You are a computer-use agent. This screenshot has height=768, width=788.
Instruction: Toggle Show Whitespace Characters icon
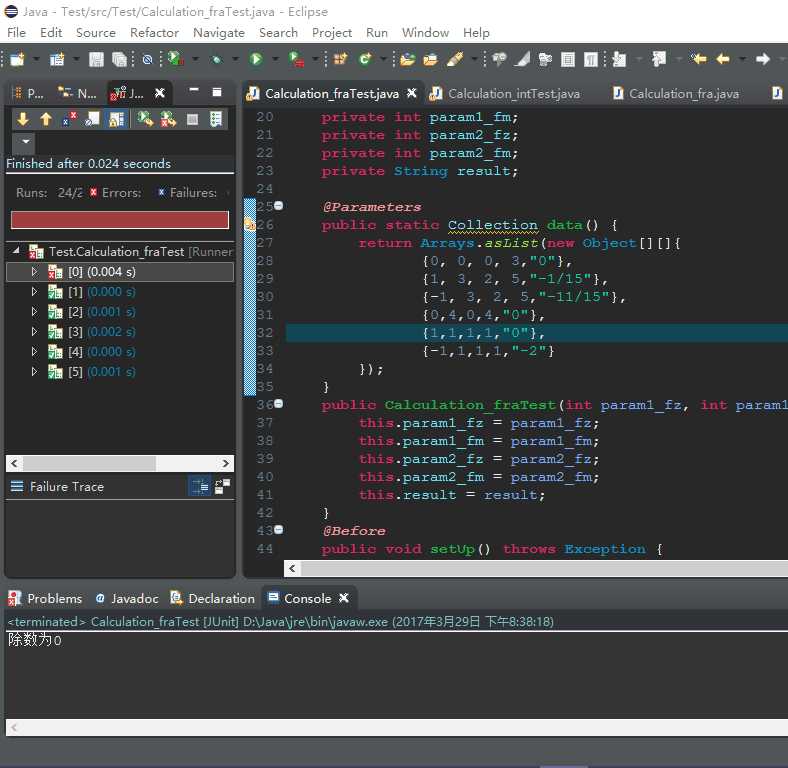click(591, 59)
